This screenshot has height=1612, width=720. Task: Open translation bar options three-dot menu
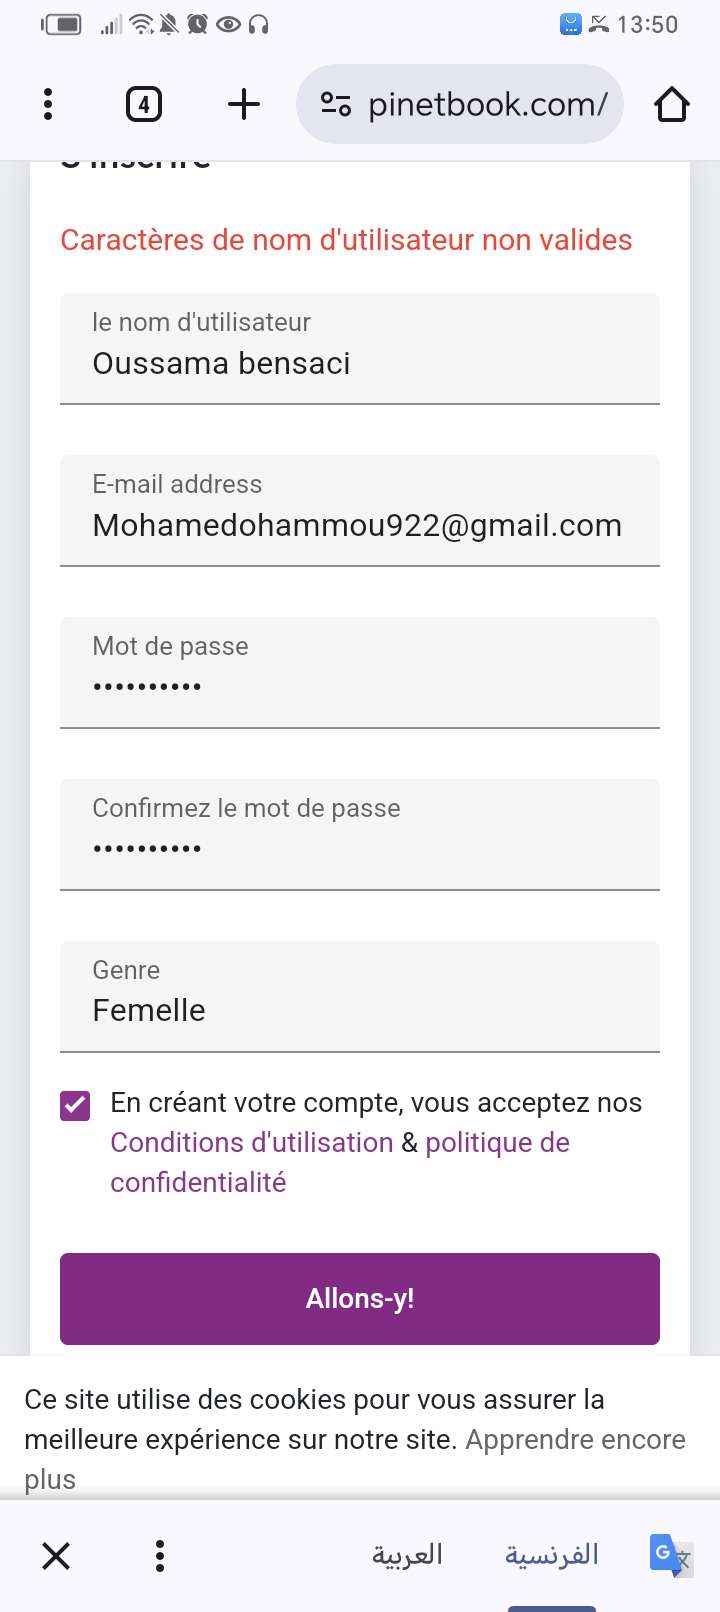(x=160, y=1555)
